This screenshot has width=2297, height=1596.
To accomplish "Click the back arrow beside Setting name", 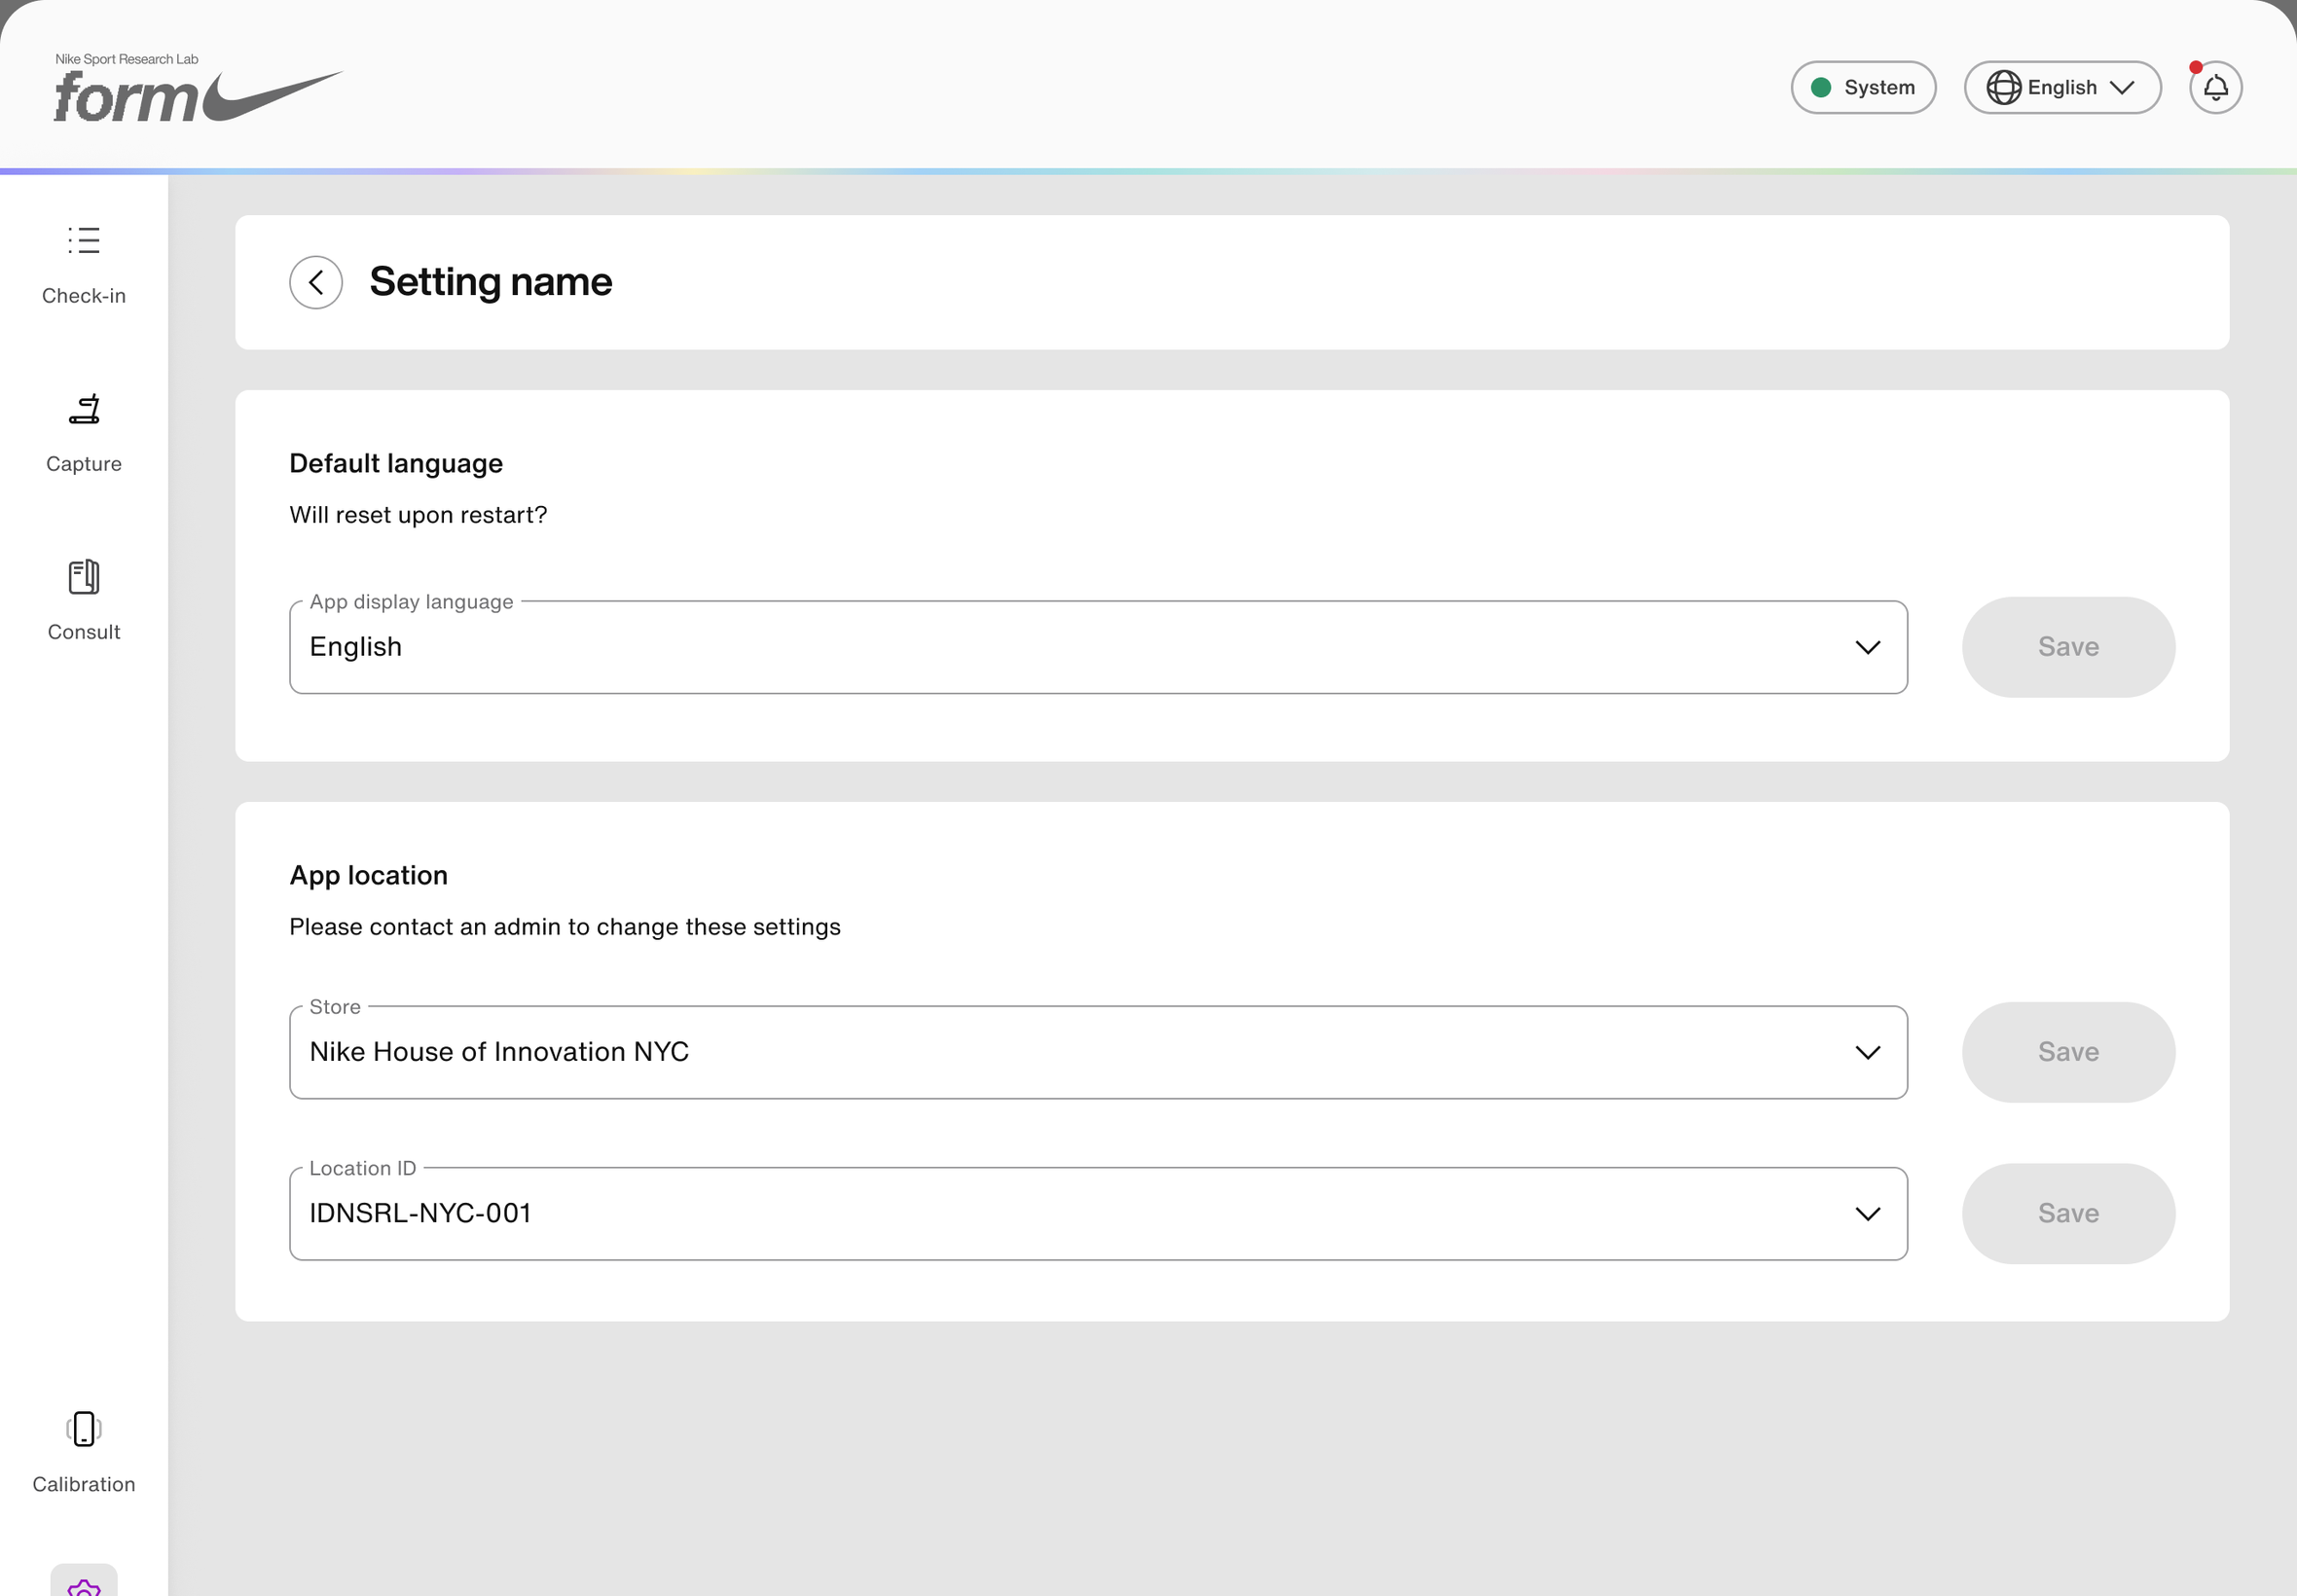I will click(316, 282).
